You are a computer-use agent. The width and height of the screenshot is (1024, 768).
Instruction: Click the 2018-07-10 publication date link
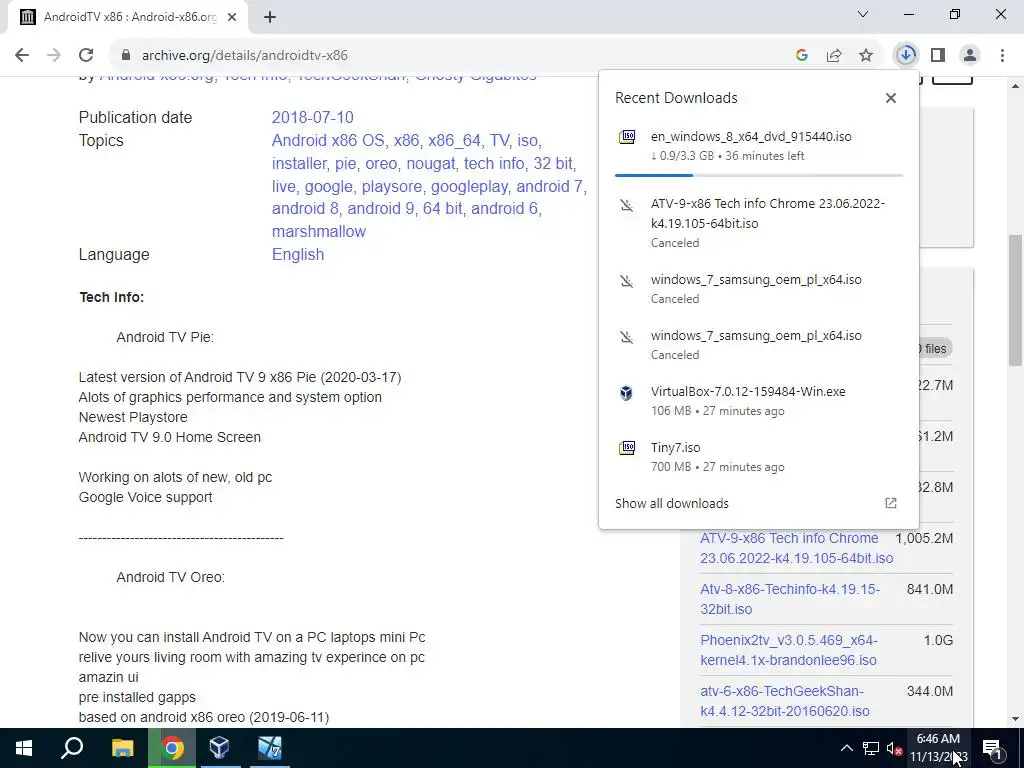(x=312, y=118)
